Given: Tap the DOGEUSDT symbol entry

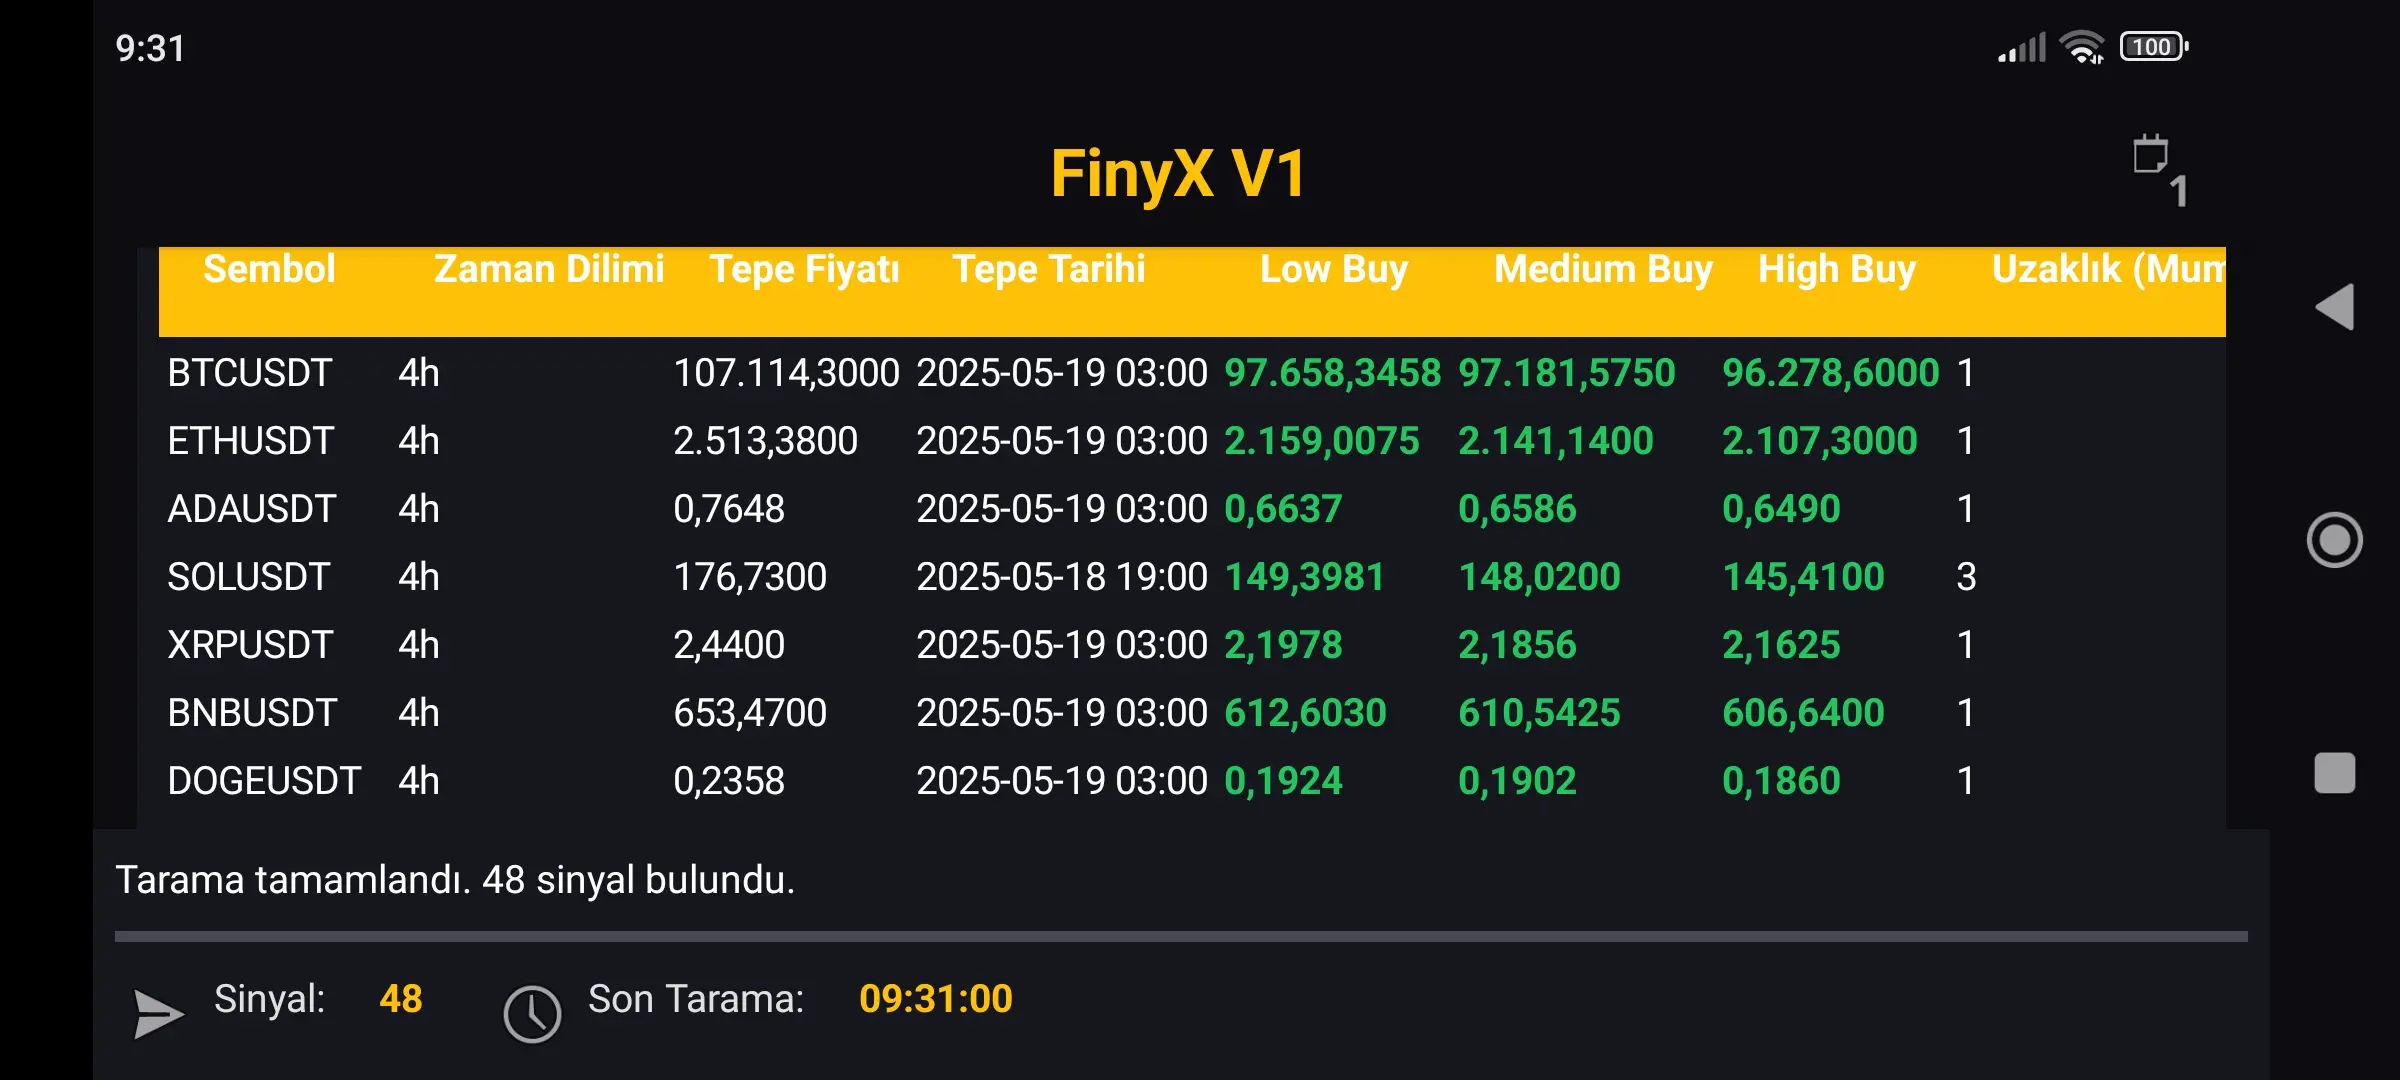Looking at the screenshot, I should click(263, 781).
